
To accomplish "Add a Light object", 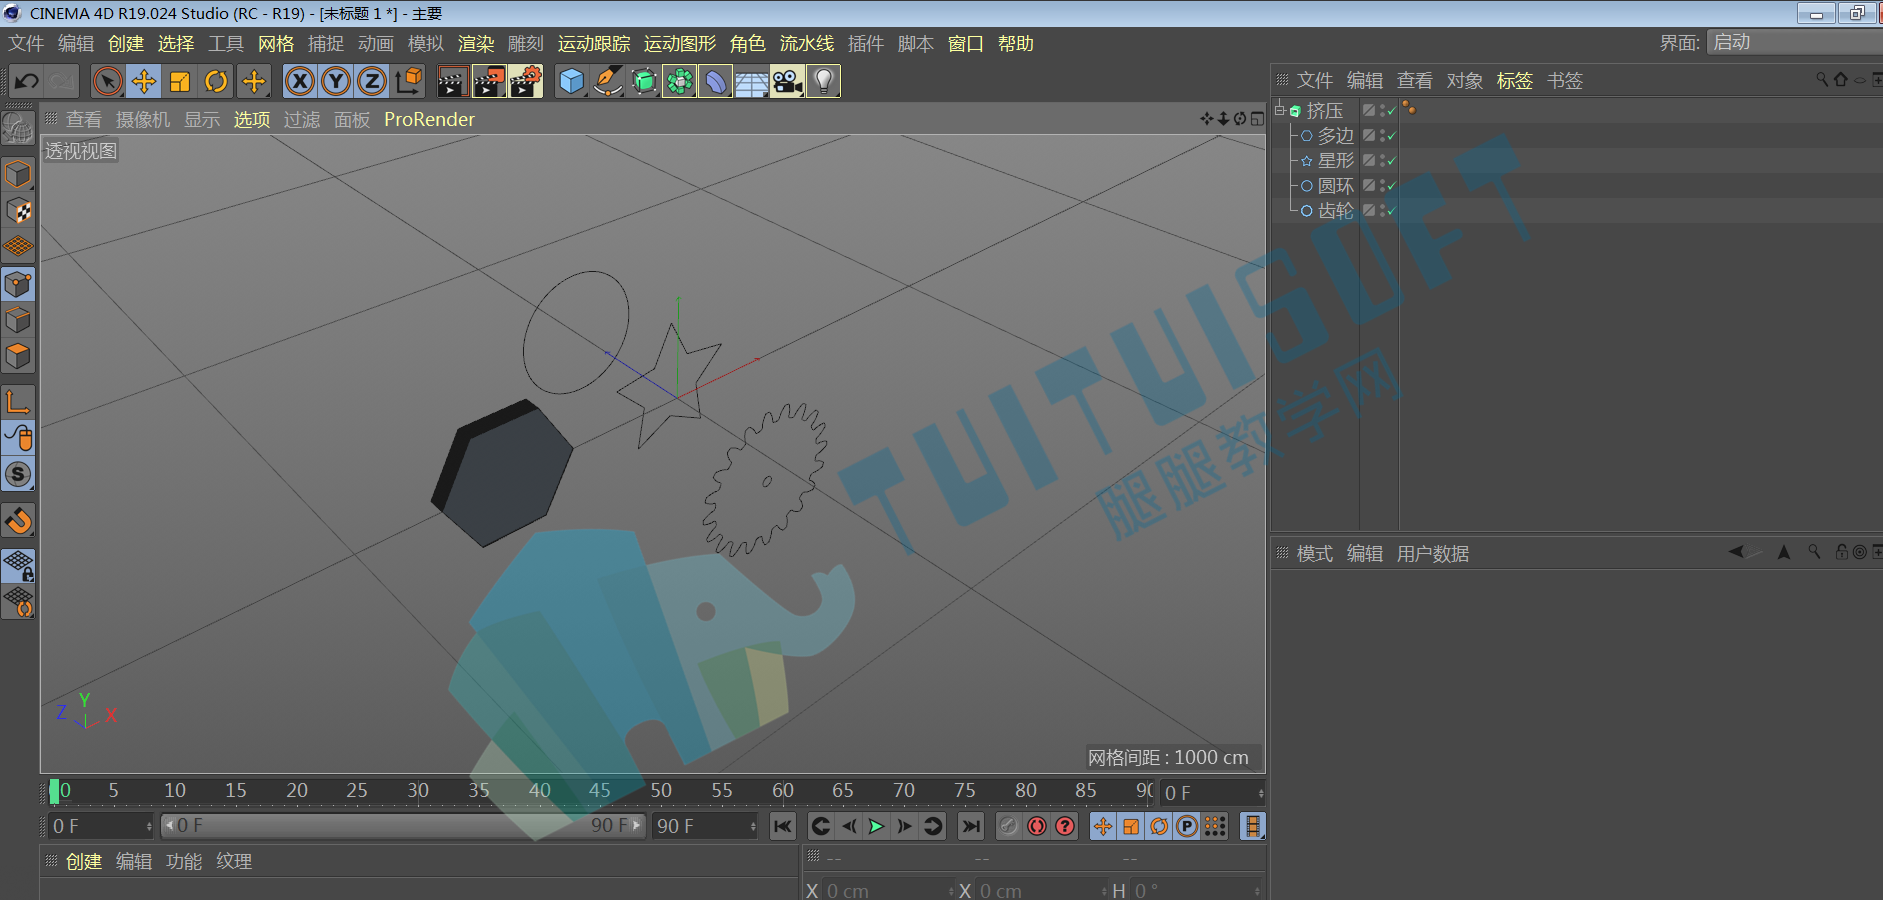I will [x=824, y=81].
